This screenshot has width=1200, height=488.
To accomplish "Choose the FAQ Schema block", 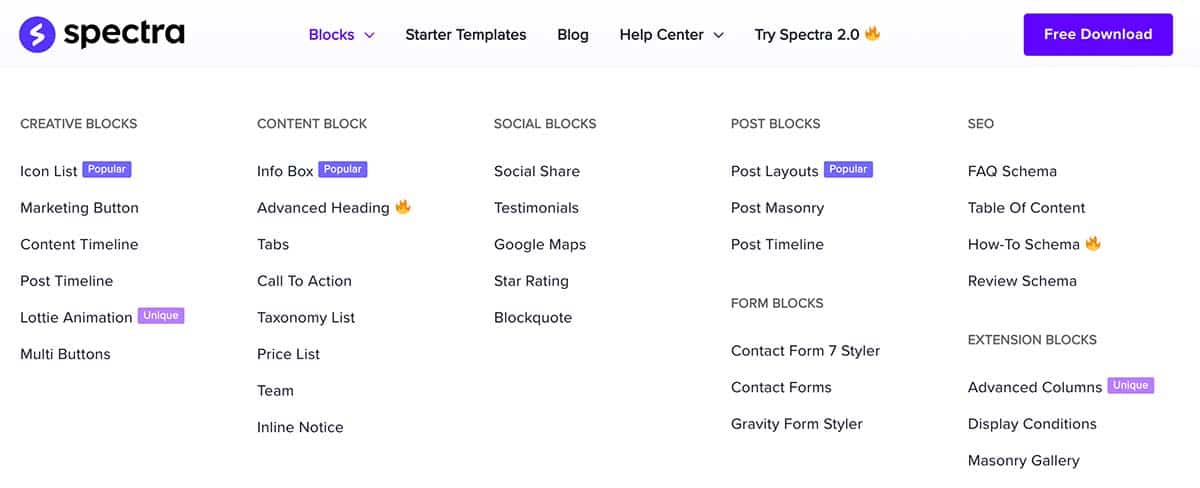I will click(x=1012, y=171).
